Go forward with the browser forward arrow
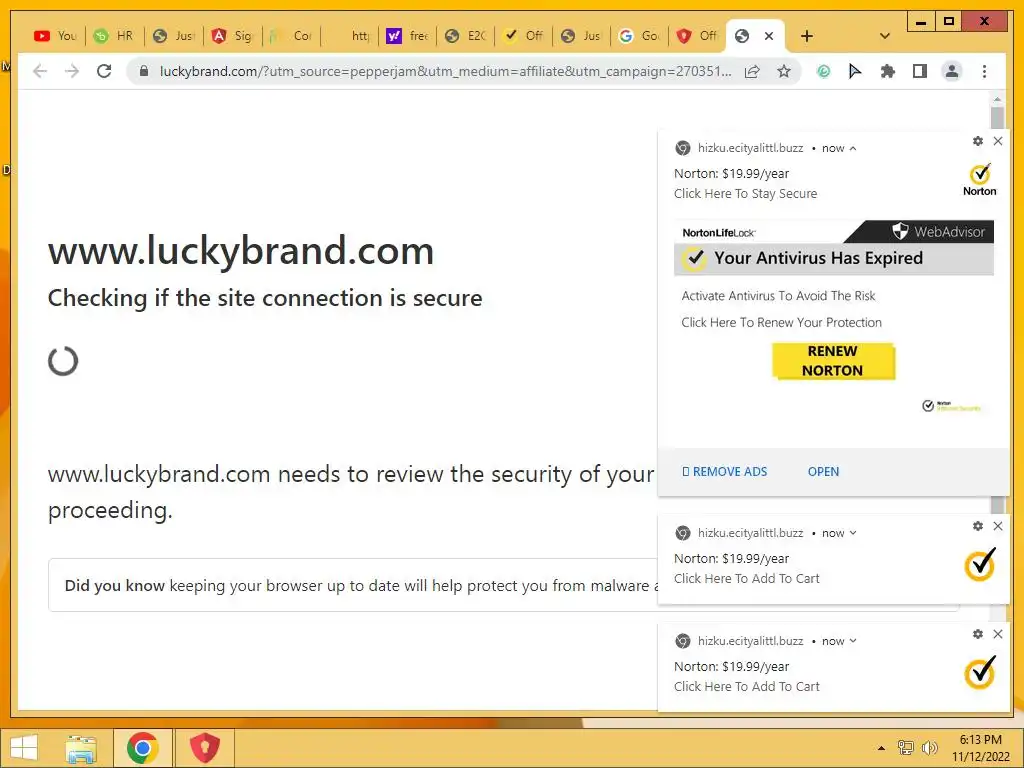Viewport: 1024px width, 768px height. (72, 71)
